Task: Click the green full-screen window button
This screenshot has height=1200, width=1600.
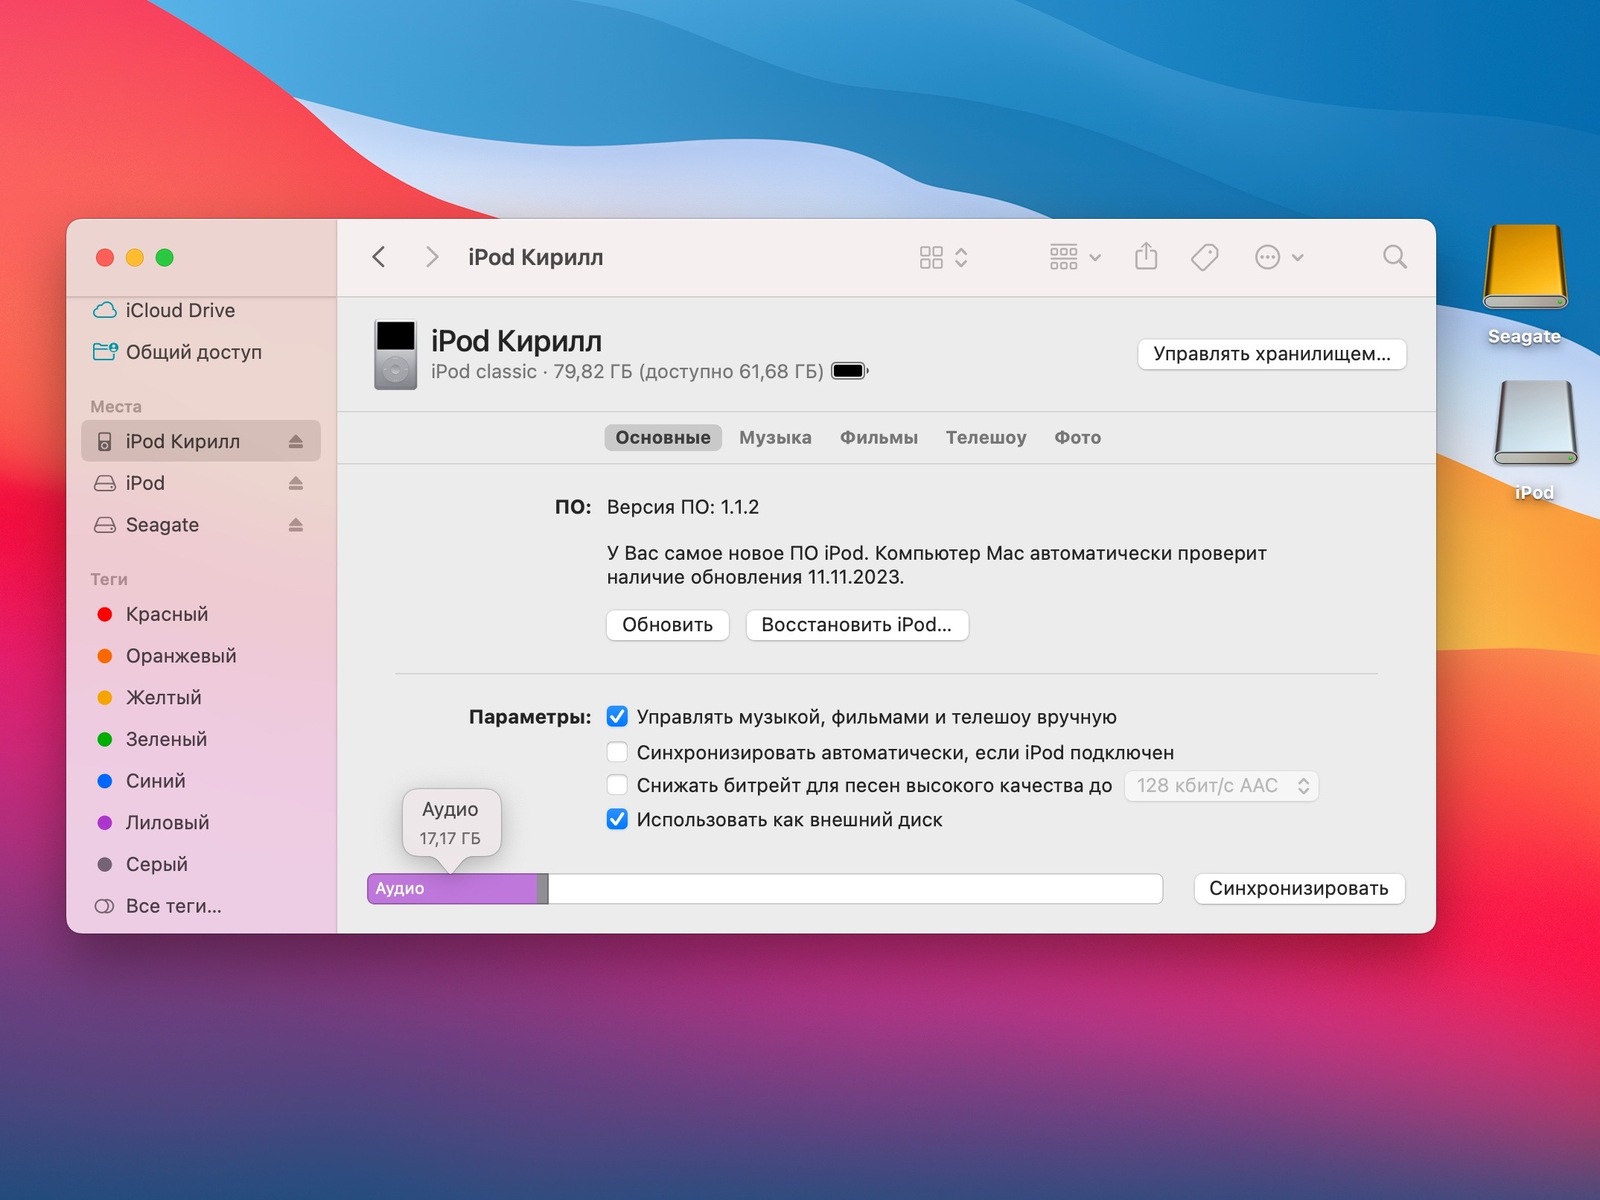Action: pos(165,258)
